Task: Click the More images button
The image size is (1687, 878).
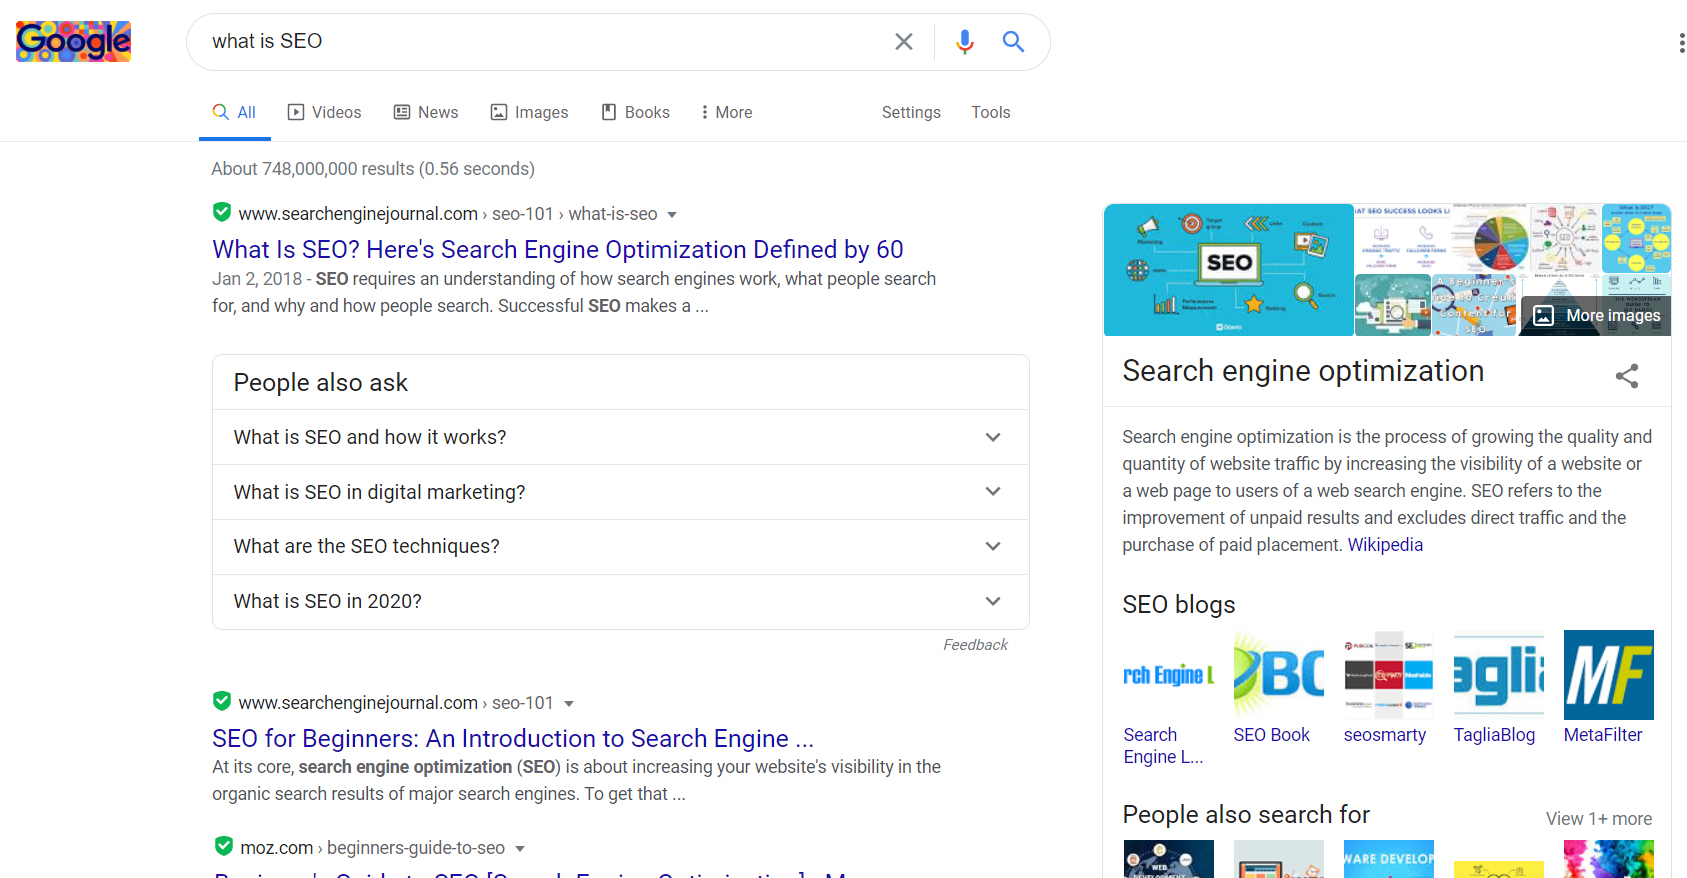Action: coord(1597,316)
